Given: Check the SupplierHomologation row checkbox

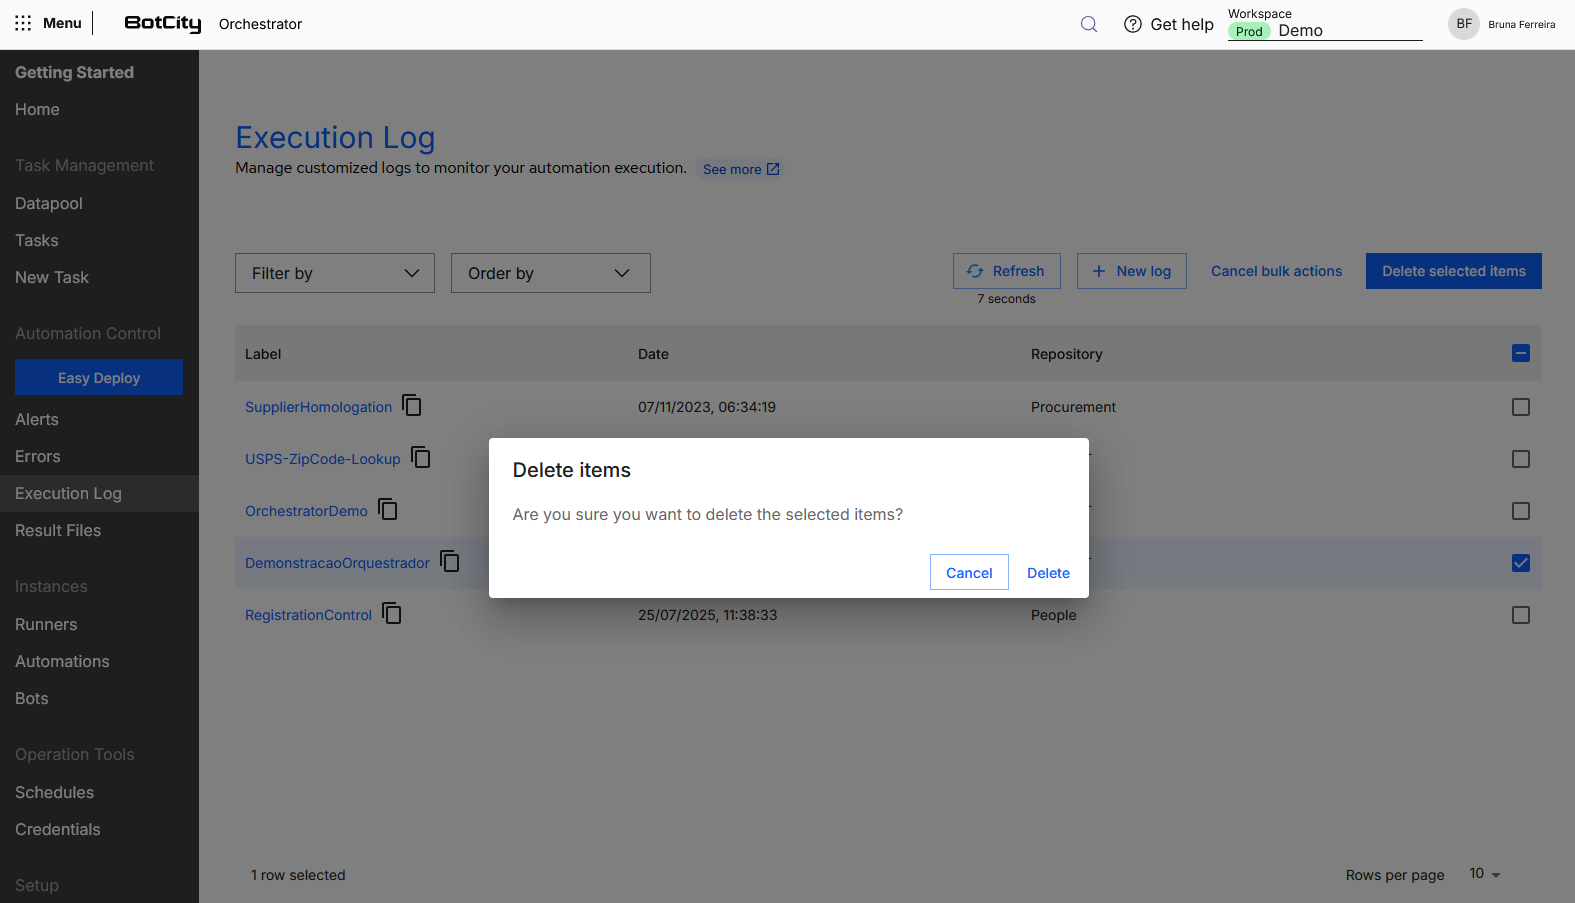Looking at the screenshot, I should coord(1521,407).
